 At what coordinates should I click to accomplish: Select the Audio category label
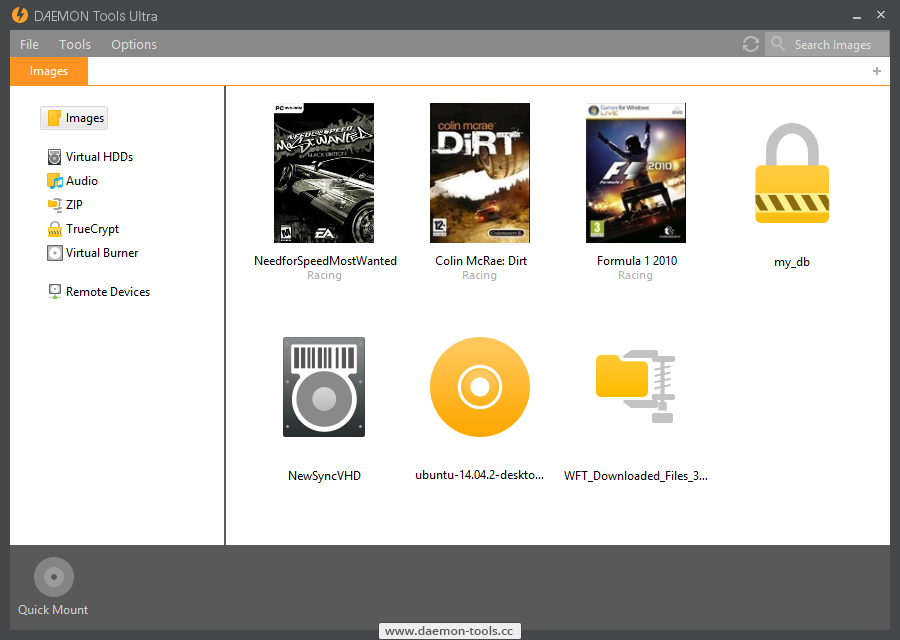(82, 181)
